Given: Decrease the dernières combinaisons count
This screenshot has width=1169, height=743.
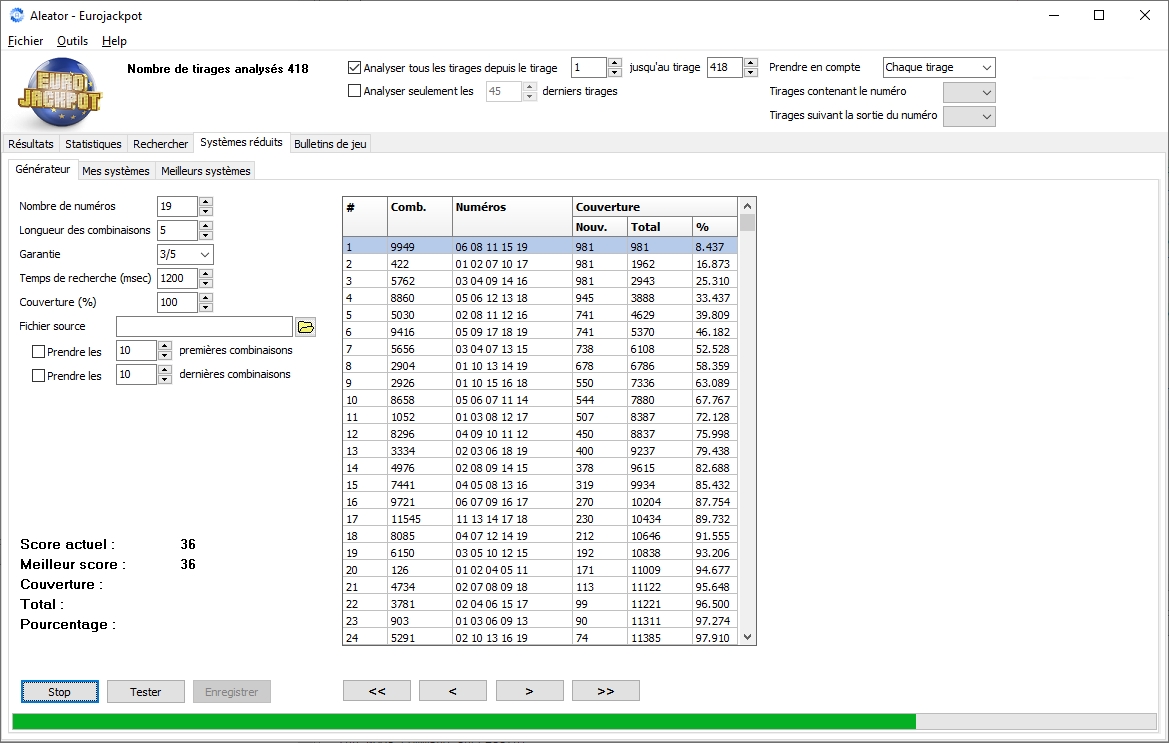Looking at the screenshot, I should tap(166, 380).
